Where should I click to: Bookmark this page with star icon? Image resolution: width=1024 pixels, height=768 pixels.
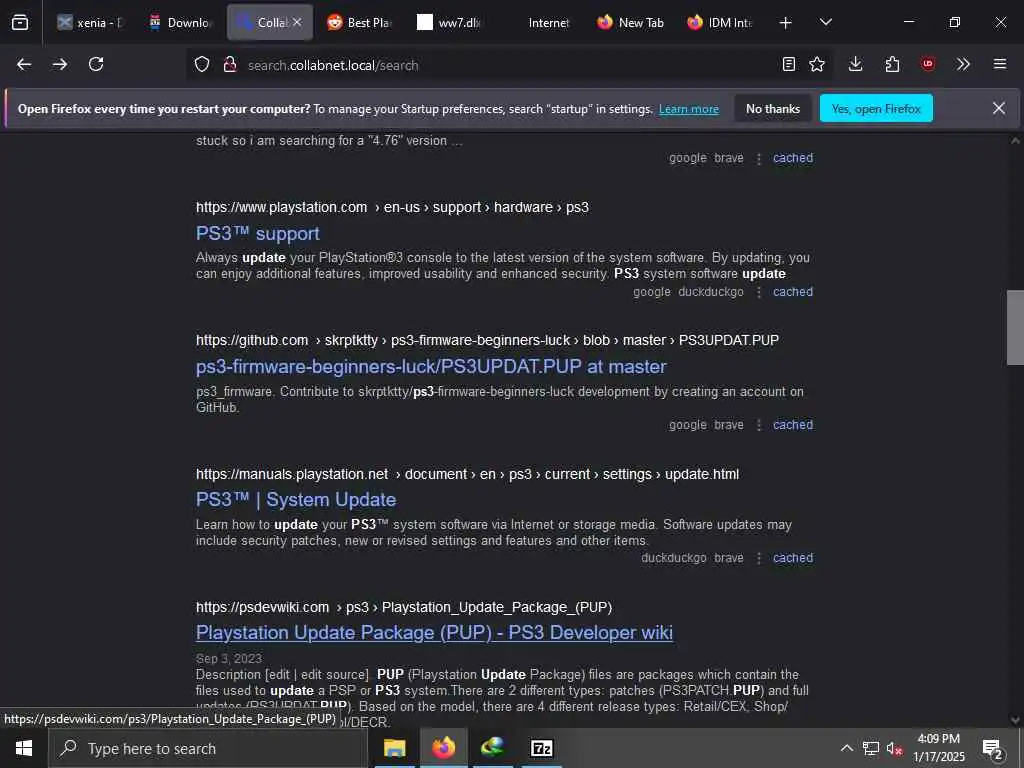pyautogui.click(x=817, y=64)
